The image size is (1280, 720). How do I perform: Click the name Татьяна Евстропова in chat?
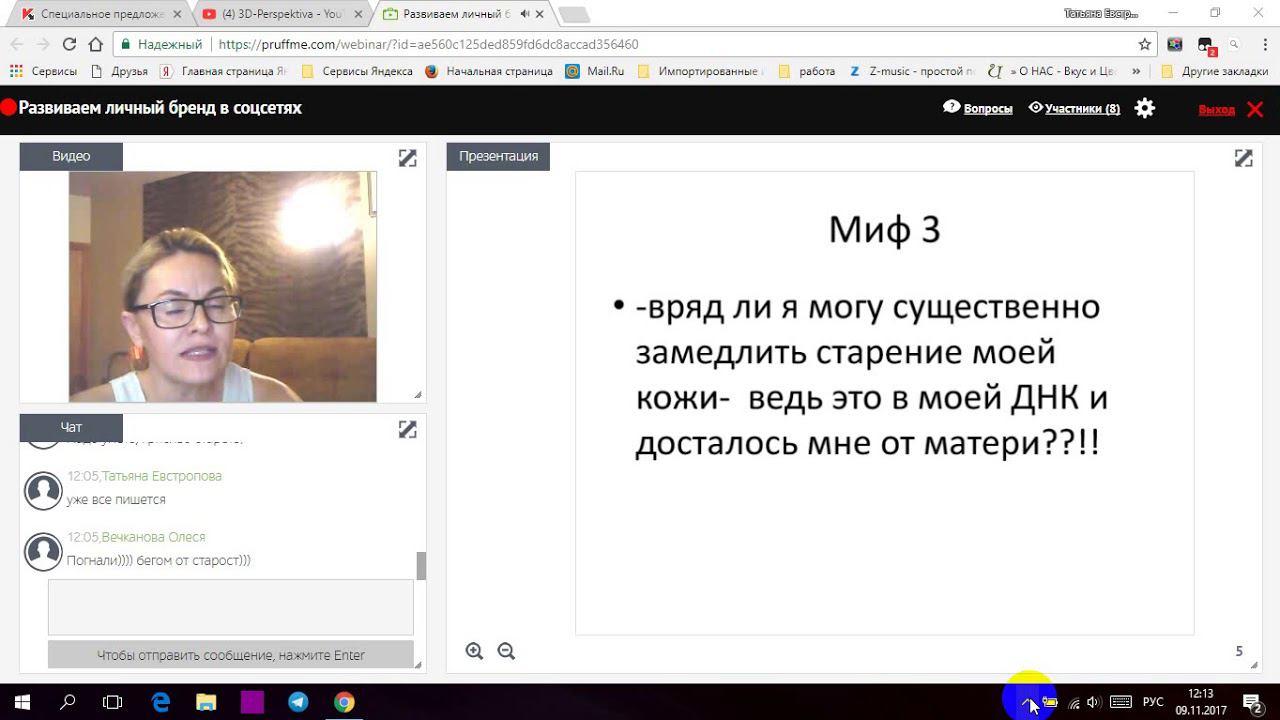(162, 476)
